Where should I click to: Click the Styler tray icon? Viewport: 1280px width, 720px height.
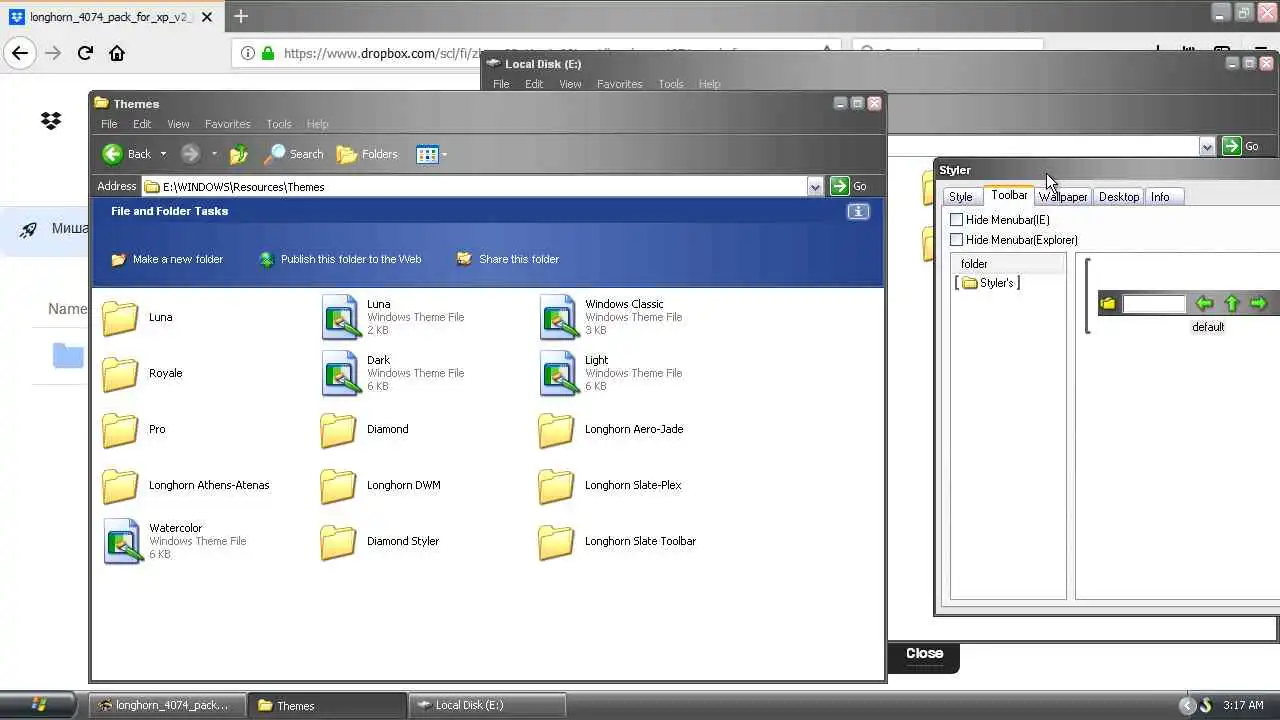[x=1206, y=705]
